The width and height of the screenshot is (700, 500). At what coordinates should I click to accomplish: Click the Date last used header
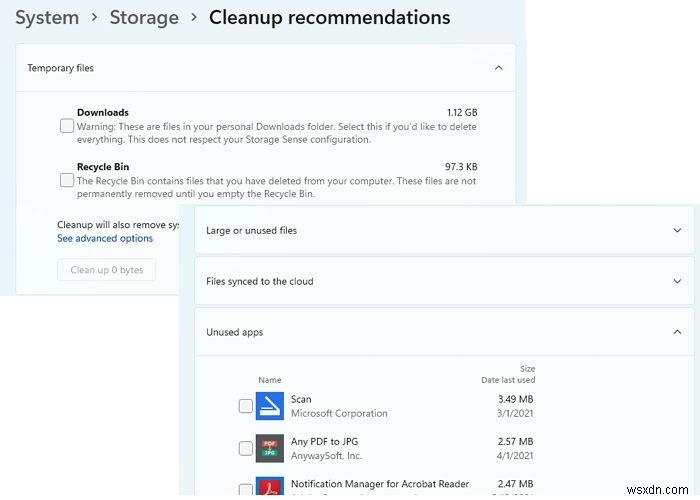click(x=507, y=380)
